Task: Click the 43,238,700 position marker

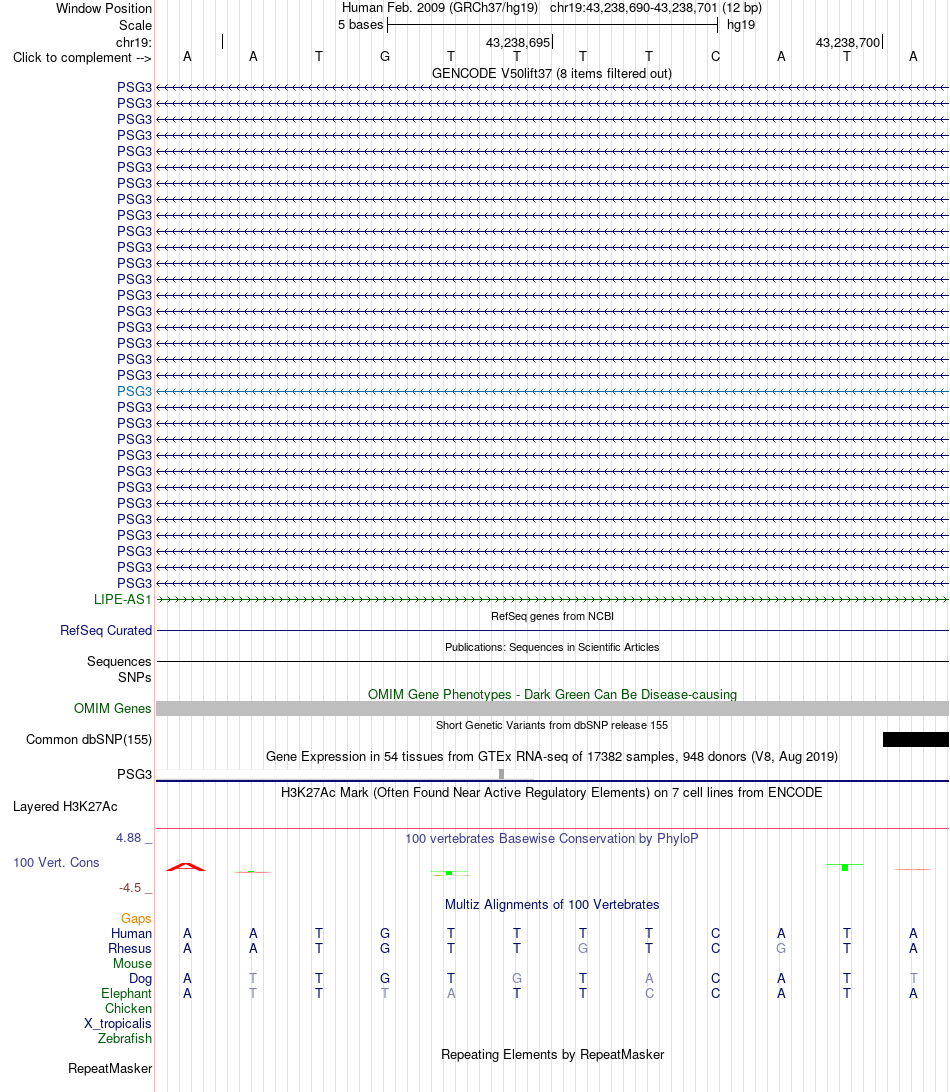Action: (x=848, y=42)
